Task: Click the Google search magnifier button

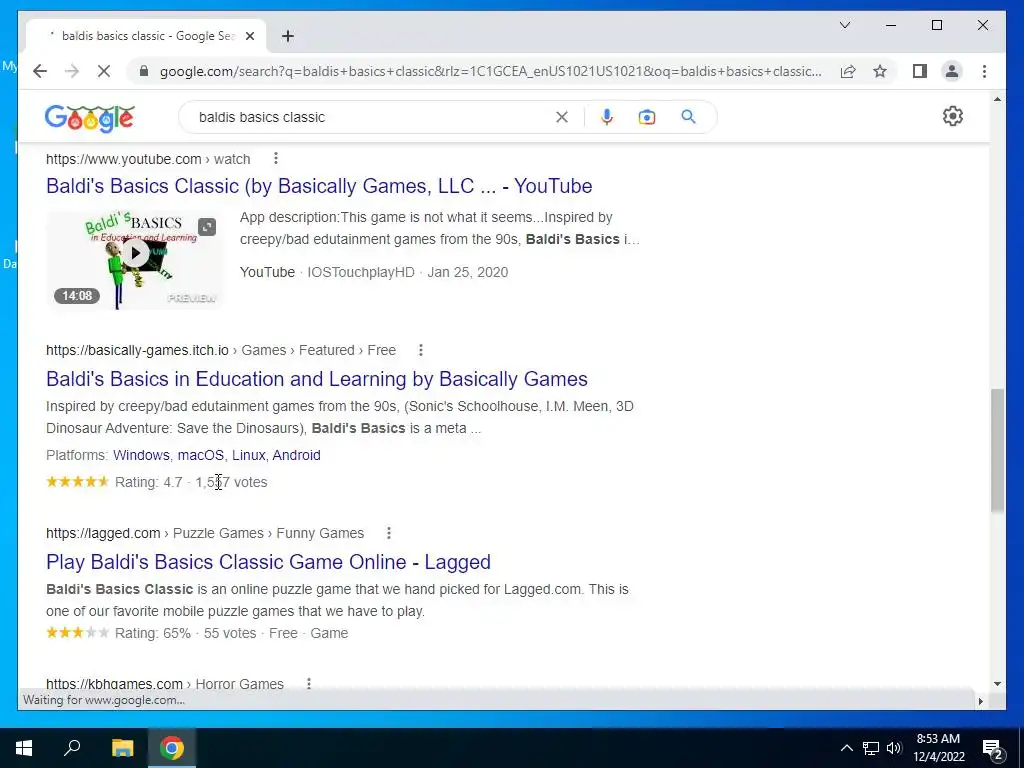Action: click(688, 117)
